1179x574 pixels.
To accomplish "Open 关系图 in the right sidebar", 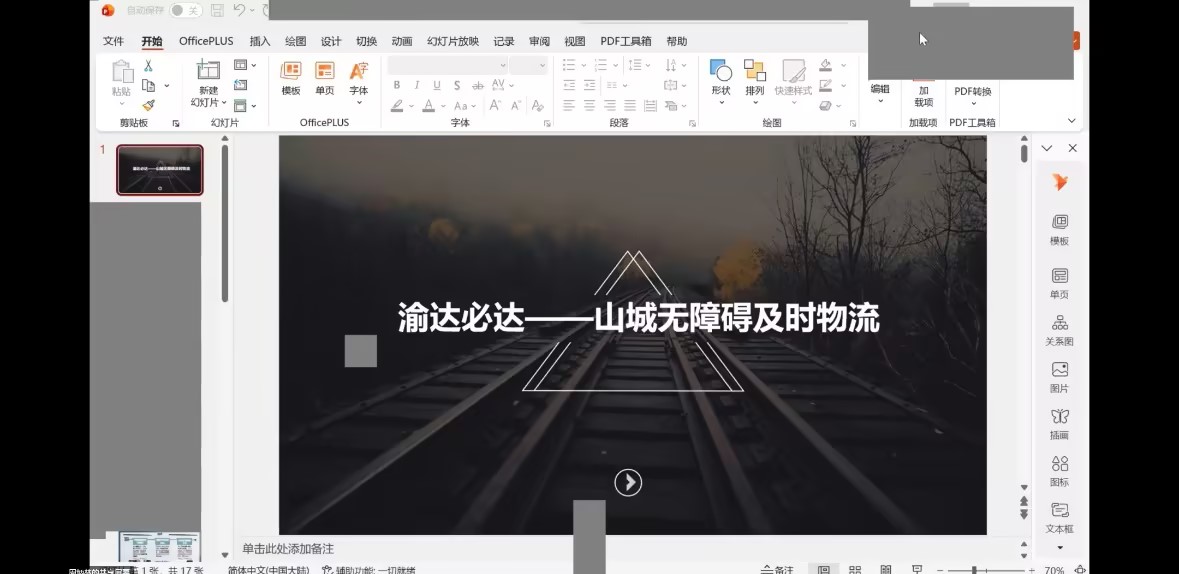I will [x=1059, y=329].
